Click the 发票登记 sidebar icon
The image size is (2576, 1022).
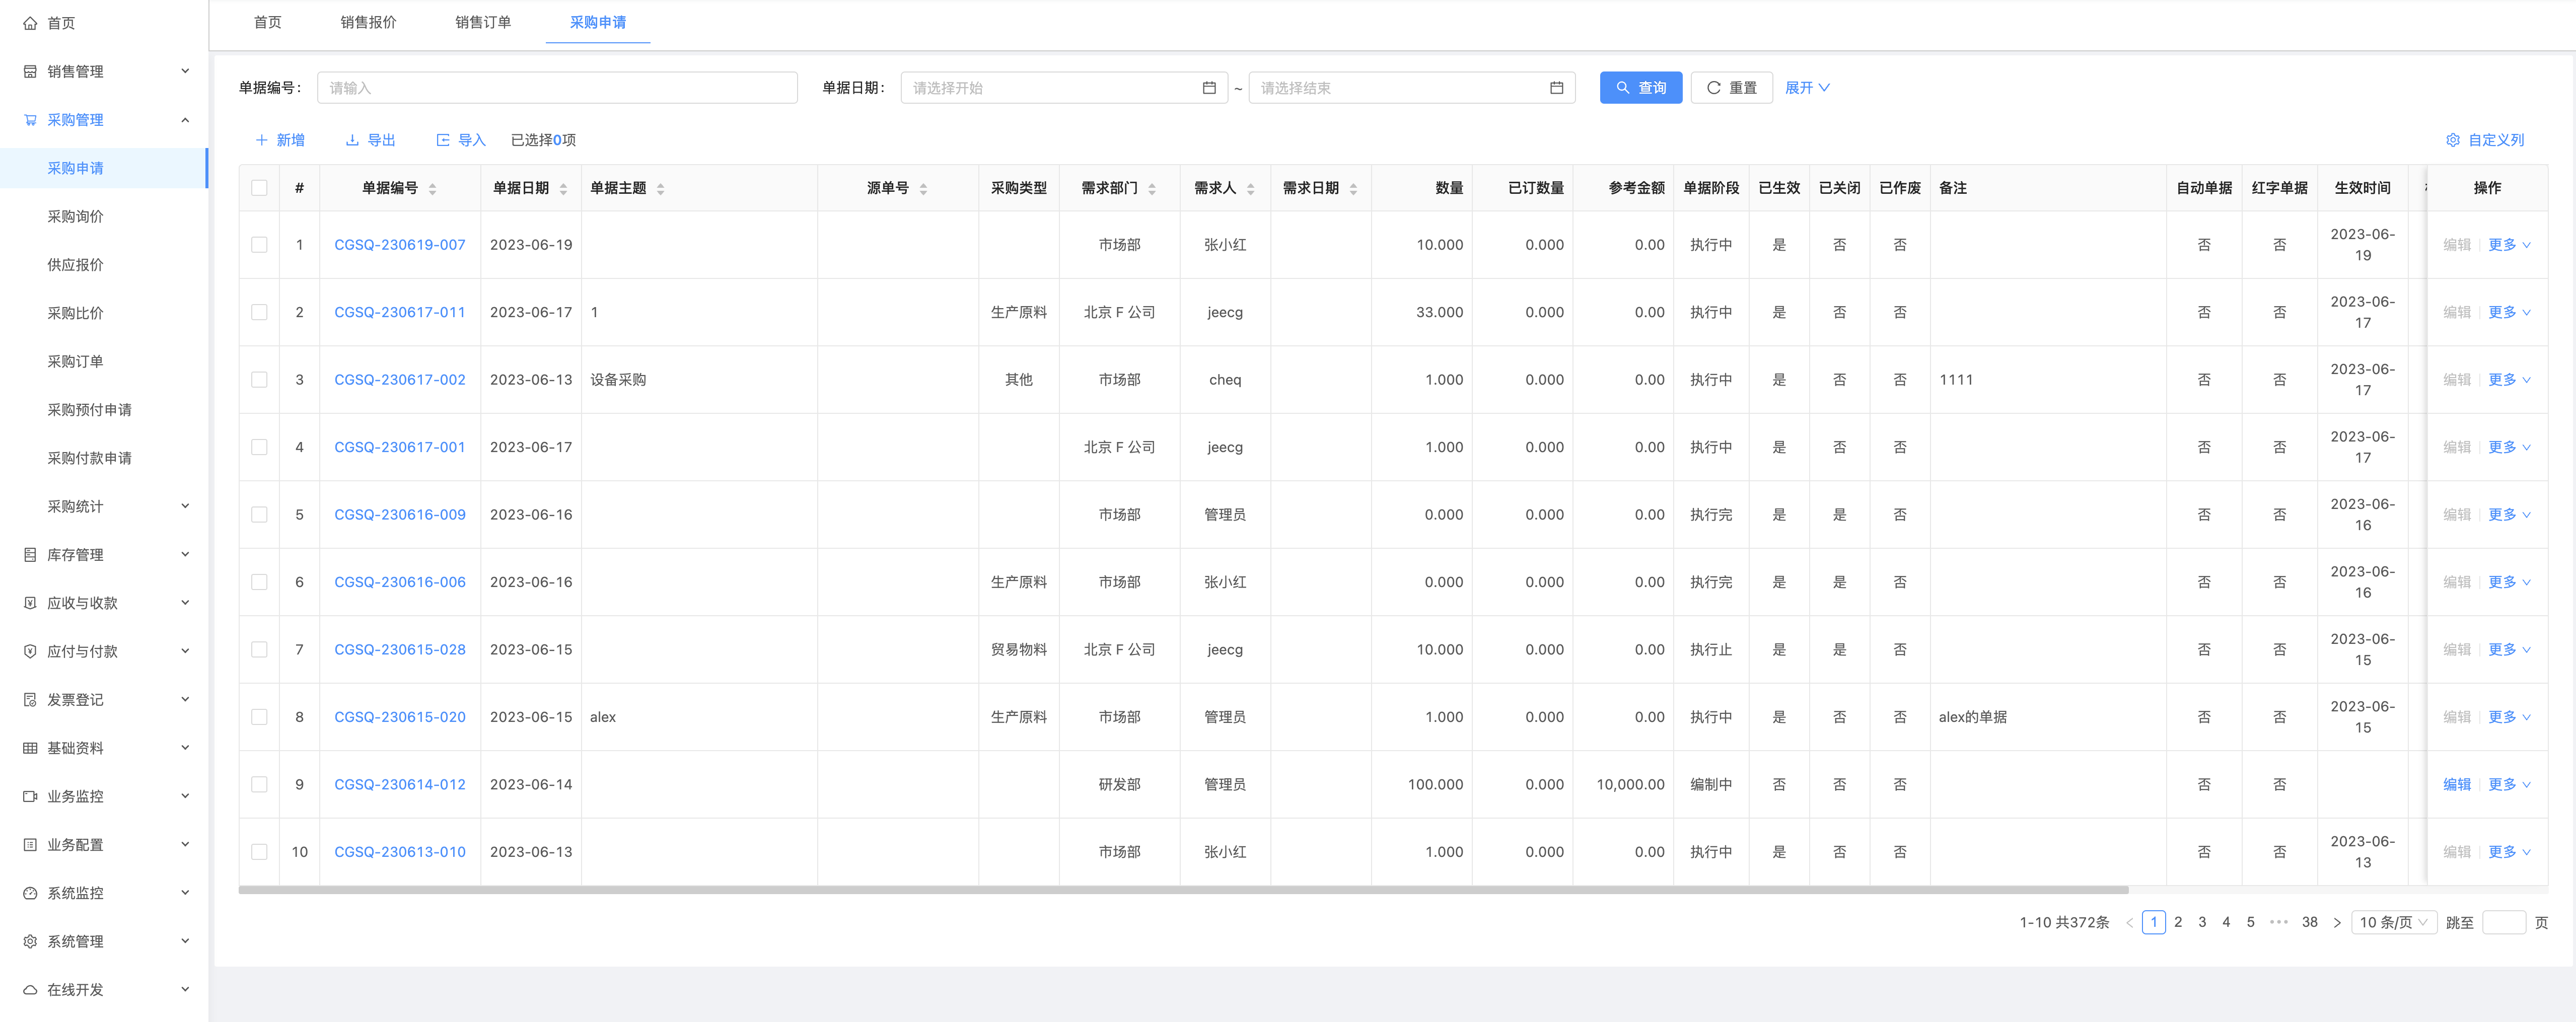(30, 700)
